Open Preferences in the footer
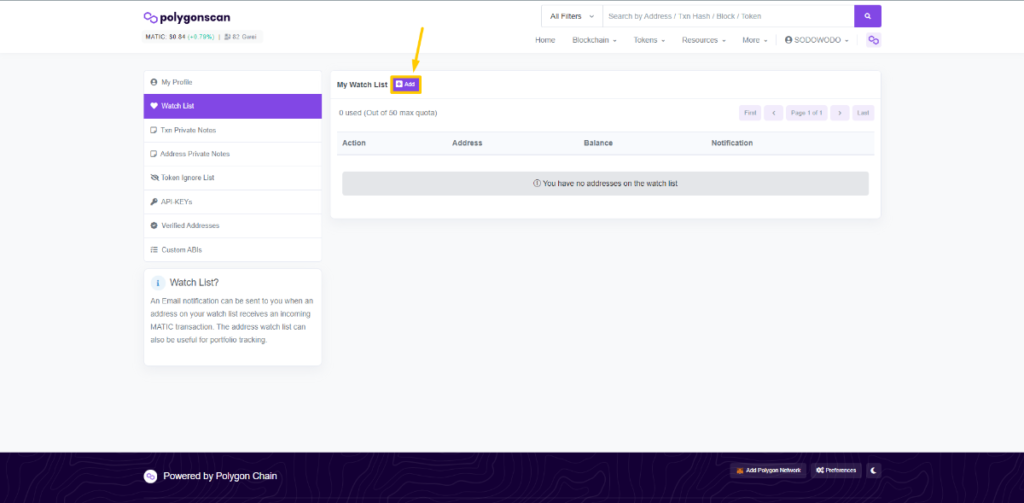Image resolution: width=1024 pixels, height=503 pixels. (x=836, y=470)
